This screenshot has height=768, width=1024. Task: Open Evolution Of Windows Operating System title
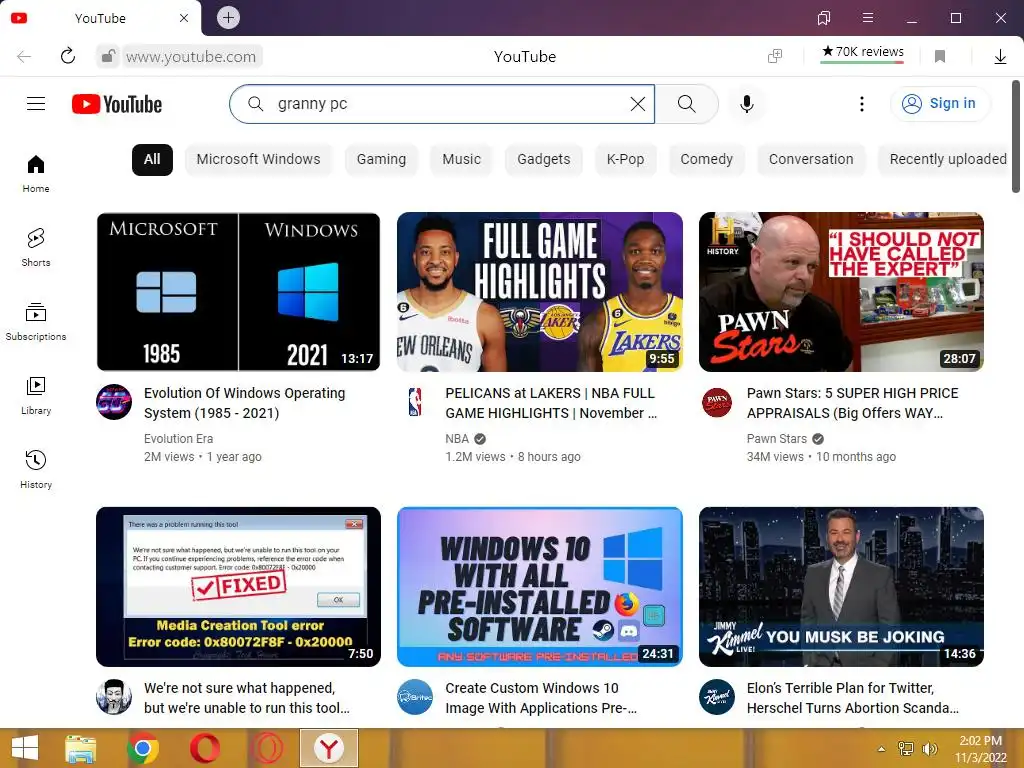[244, 403]
